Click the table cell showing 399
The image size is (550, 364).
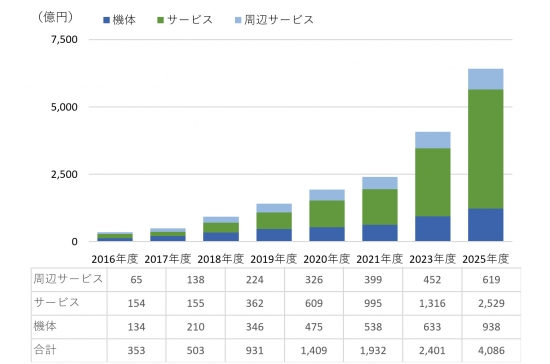(373, 279)
